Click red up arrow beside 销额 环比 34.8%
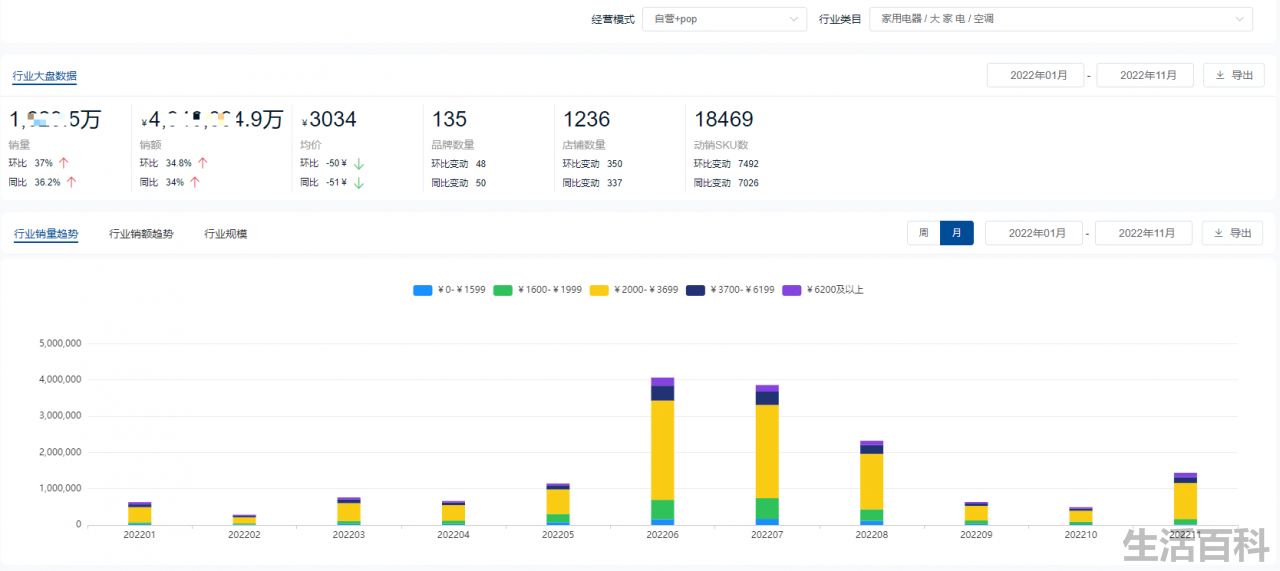Image resolution: width=1280 pixels, height=571 pixels. point(202,163)
